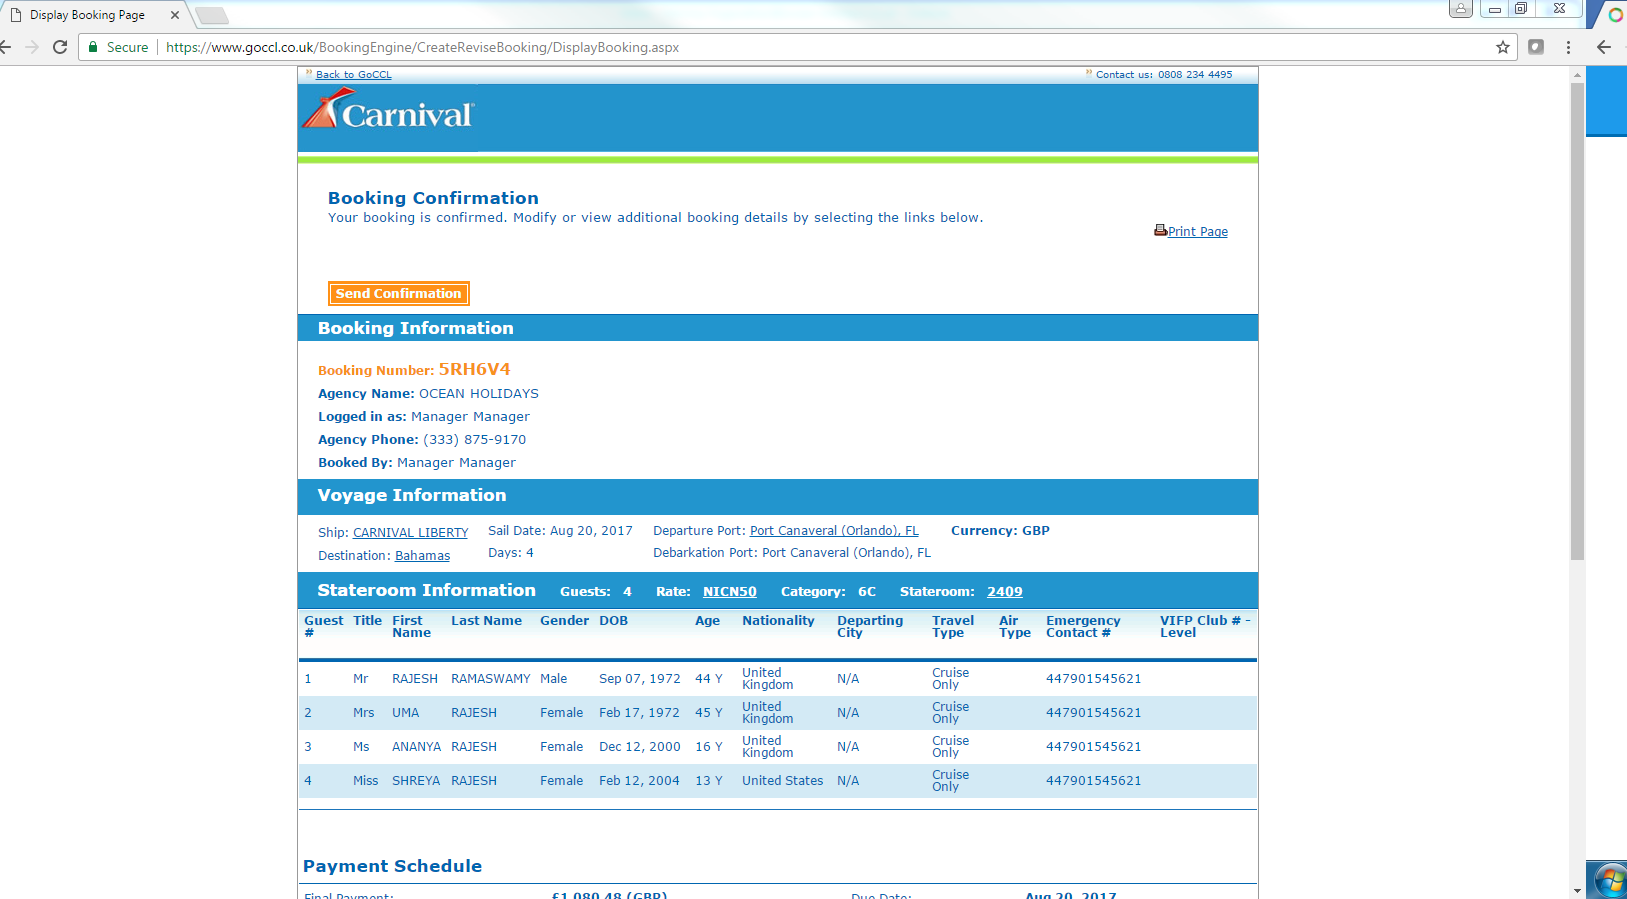Click the Booked By: Manager Manager text

pyautogui.click(x=417, y=463)
